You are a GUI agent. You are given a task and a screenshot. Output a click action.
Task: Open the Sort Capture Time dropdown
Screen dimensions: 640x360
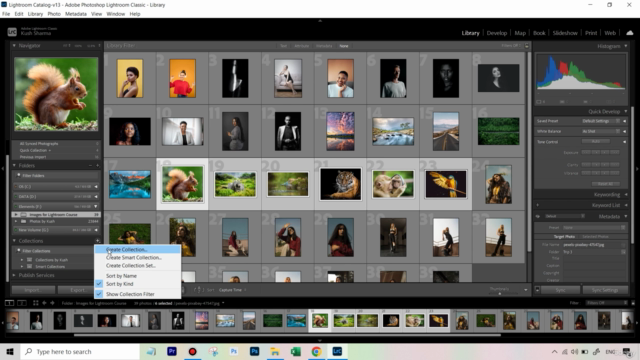[x=232, y=290]
